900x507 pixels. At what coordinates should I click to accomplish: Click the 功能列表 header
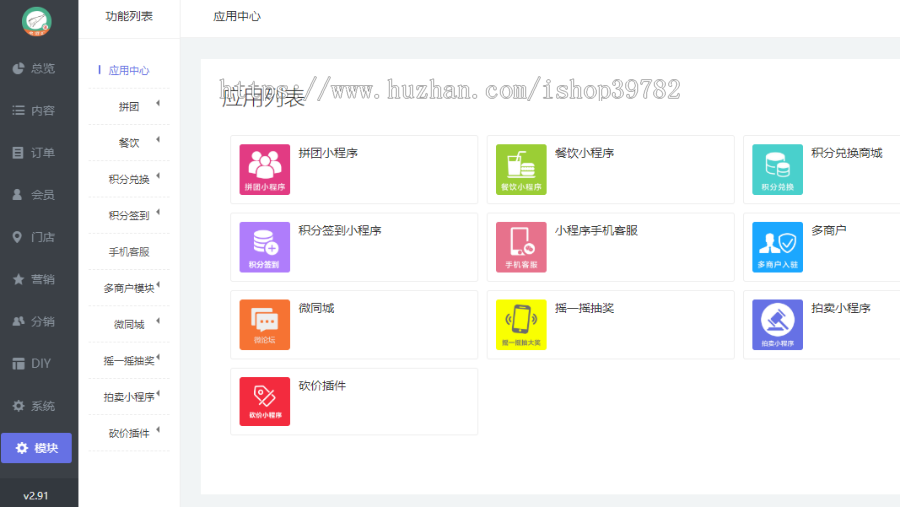point(129,16)
